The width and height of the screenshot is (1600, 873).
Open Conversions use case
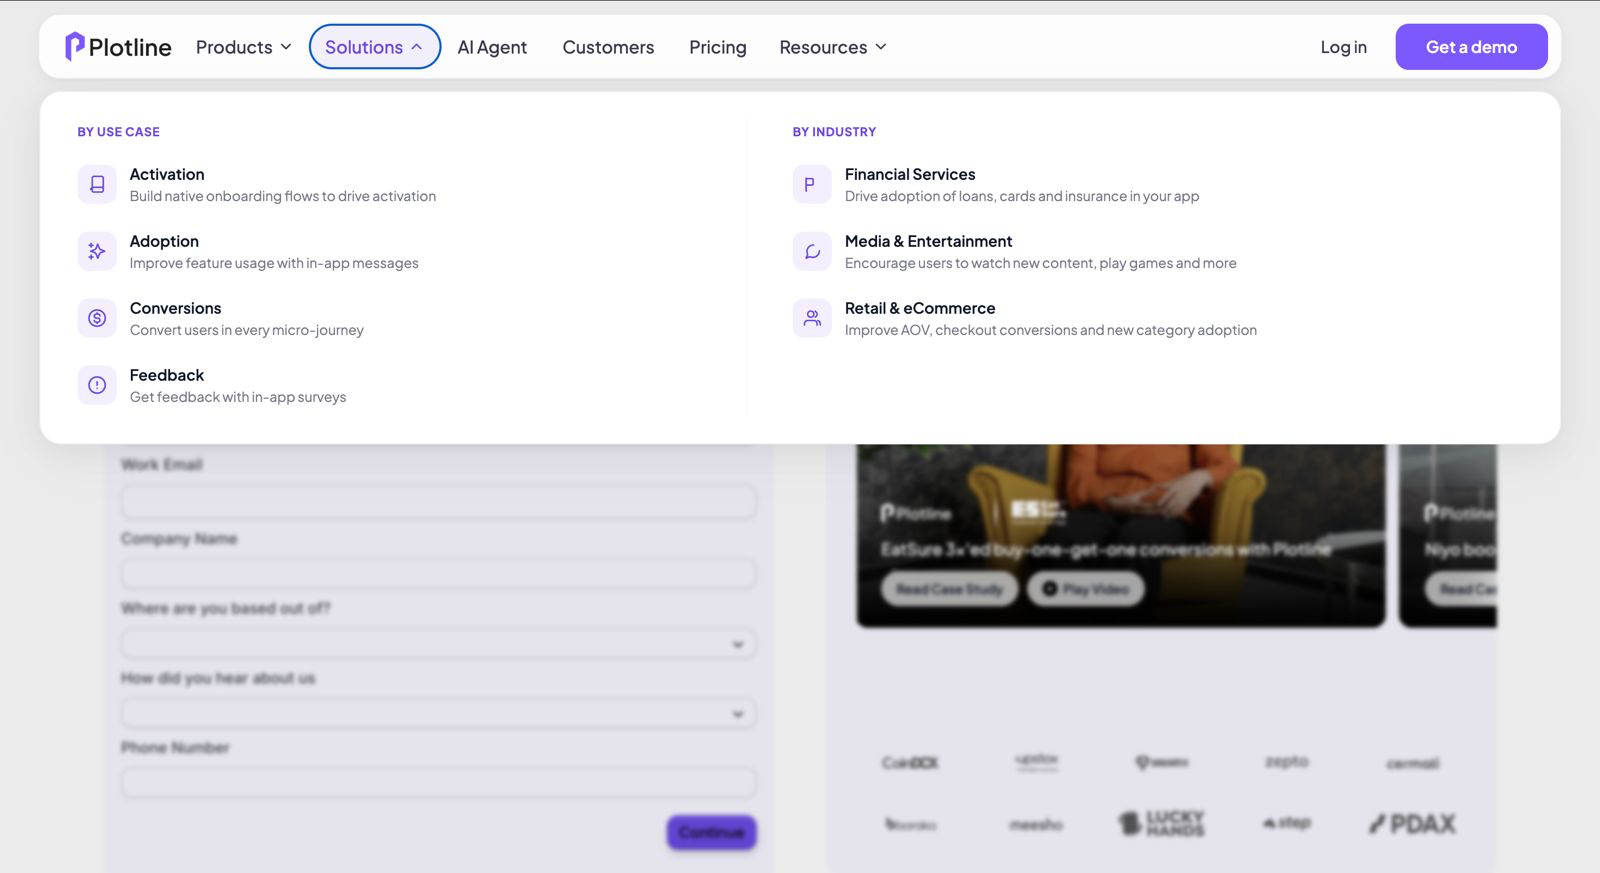[x=175, y=308]
